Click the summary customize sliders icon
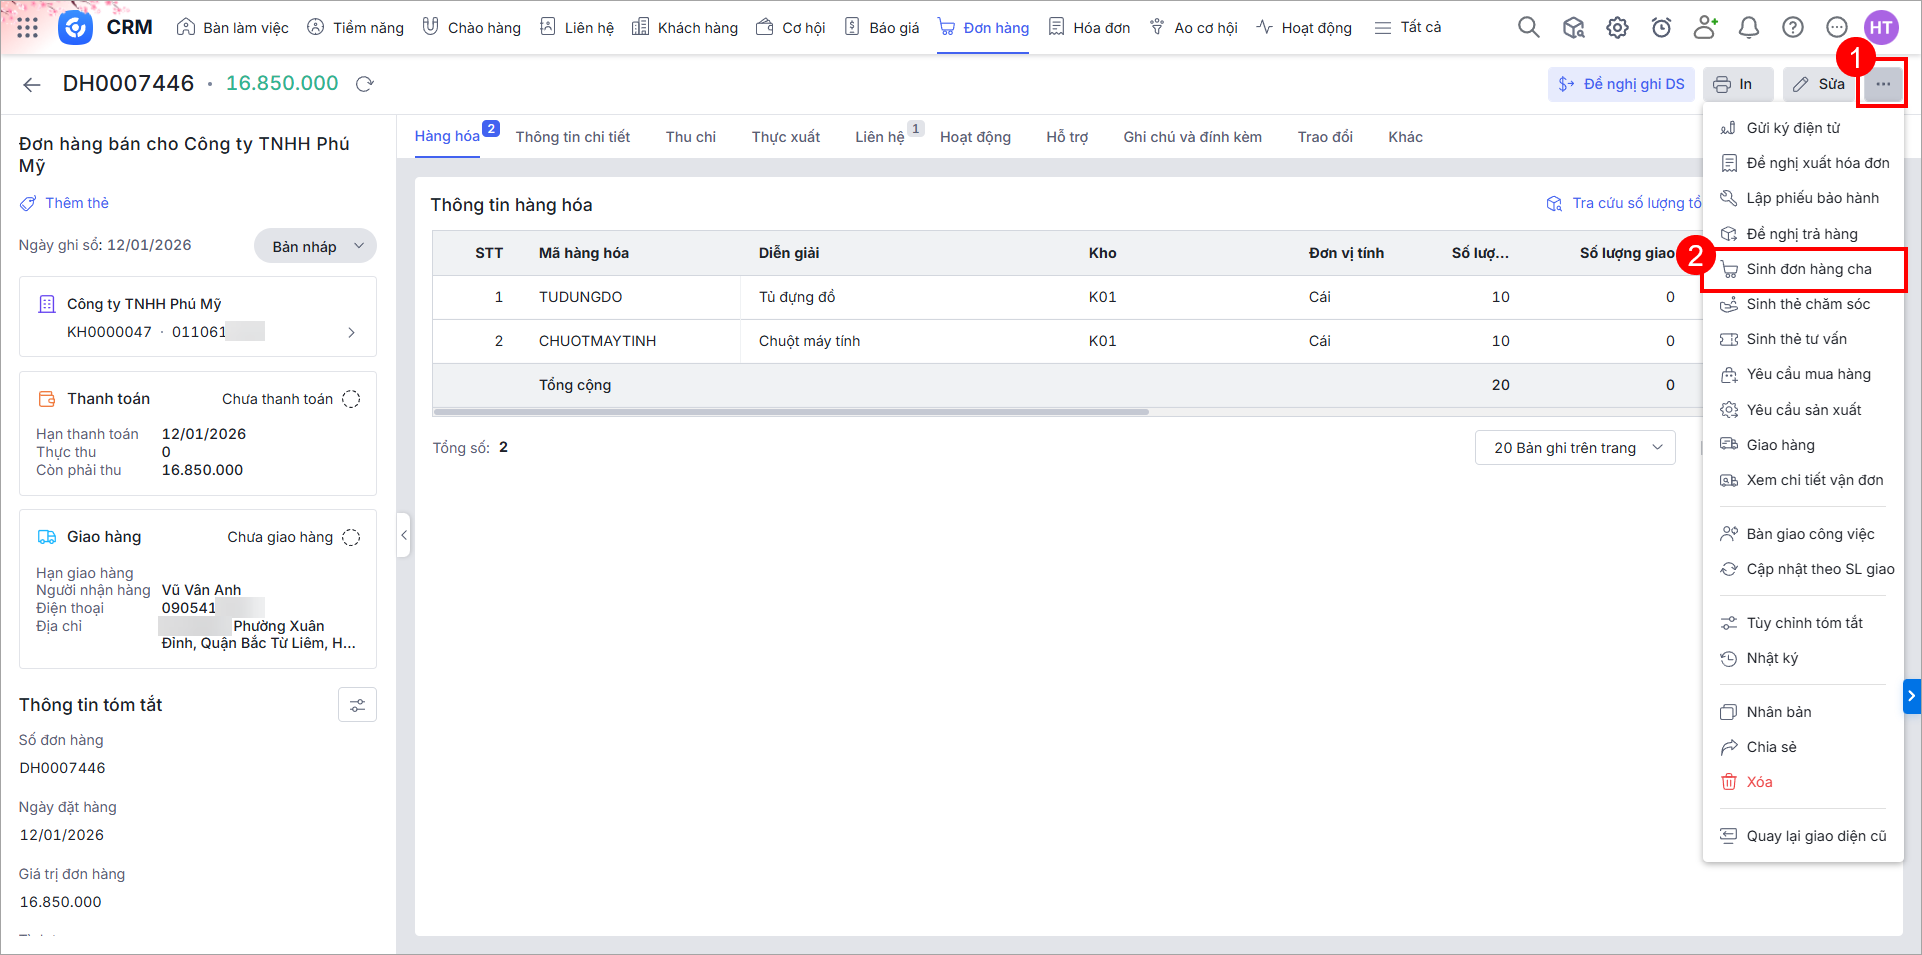This screenshot has width=1922, height=955. click(357, 706)
